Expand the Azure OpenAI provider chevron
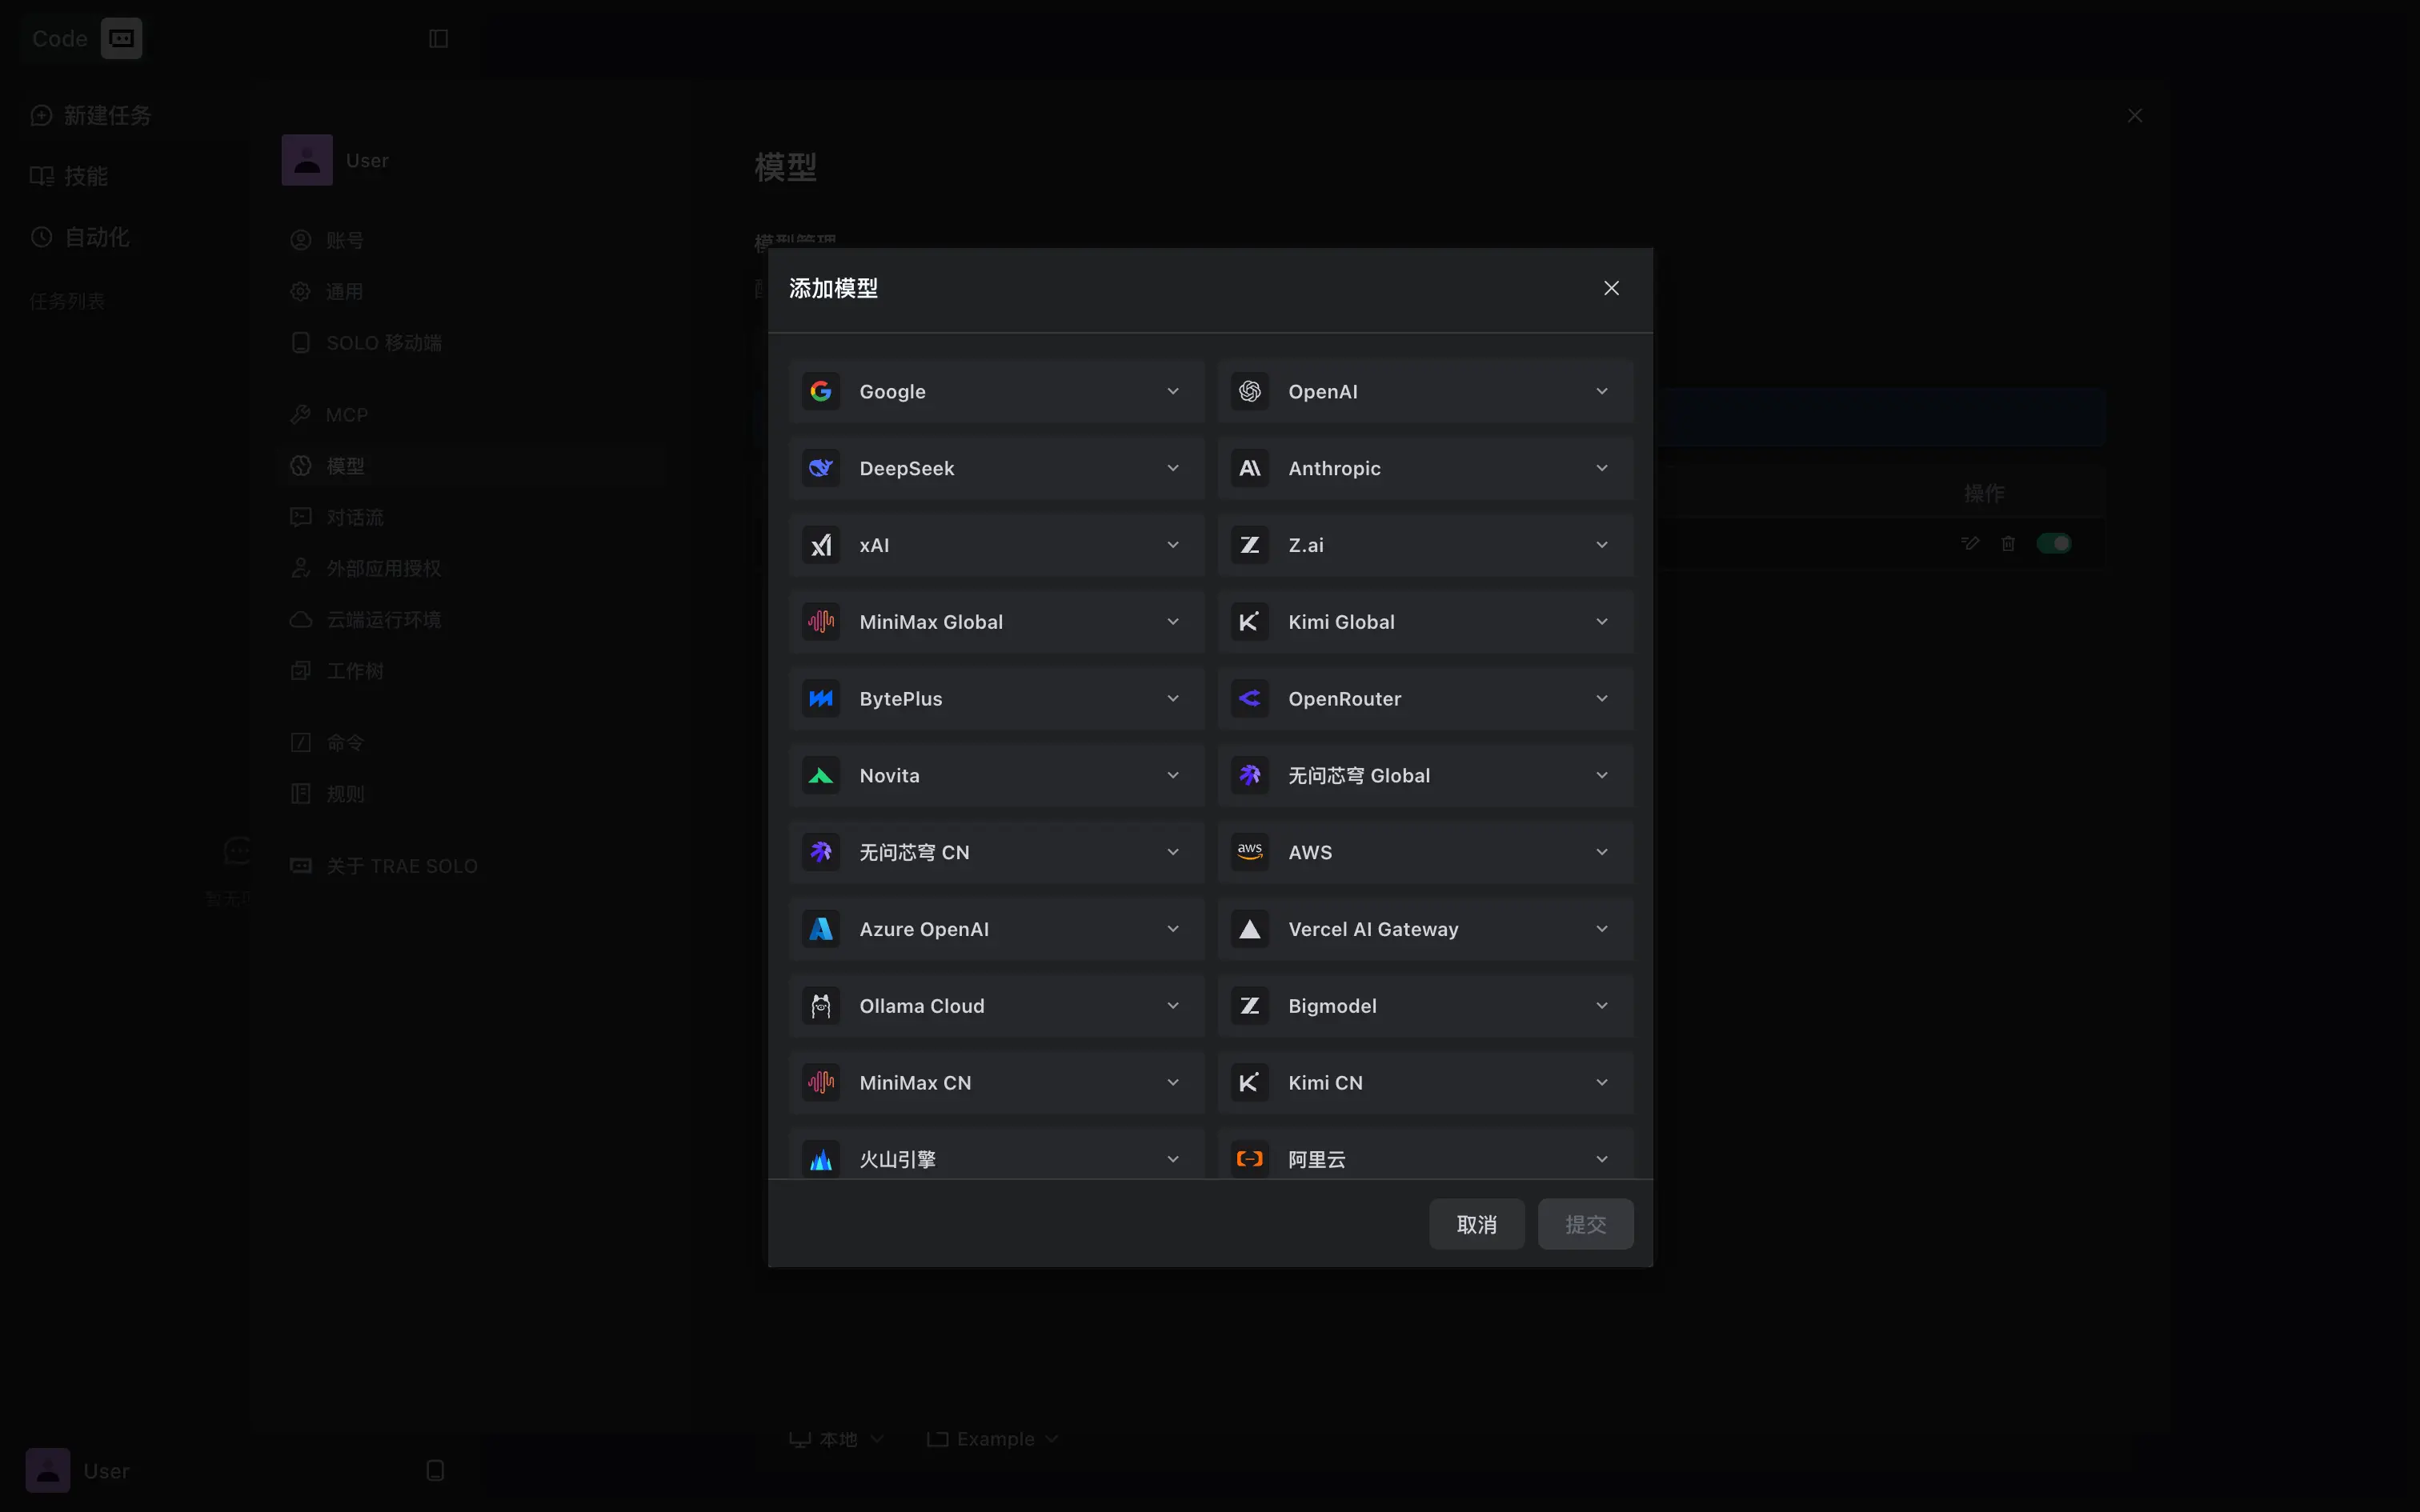This screenshot has width=2420, height=1512. tap(1173, 929)
